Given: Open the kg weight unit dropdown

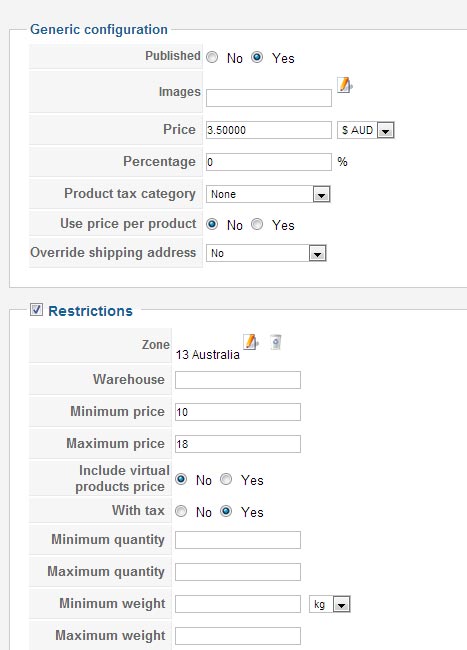Looking at the screenshot, I should point(330,604).
